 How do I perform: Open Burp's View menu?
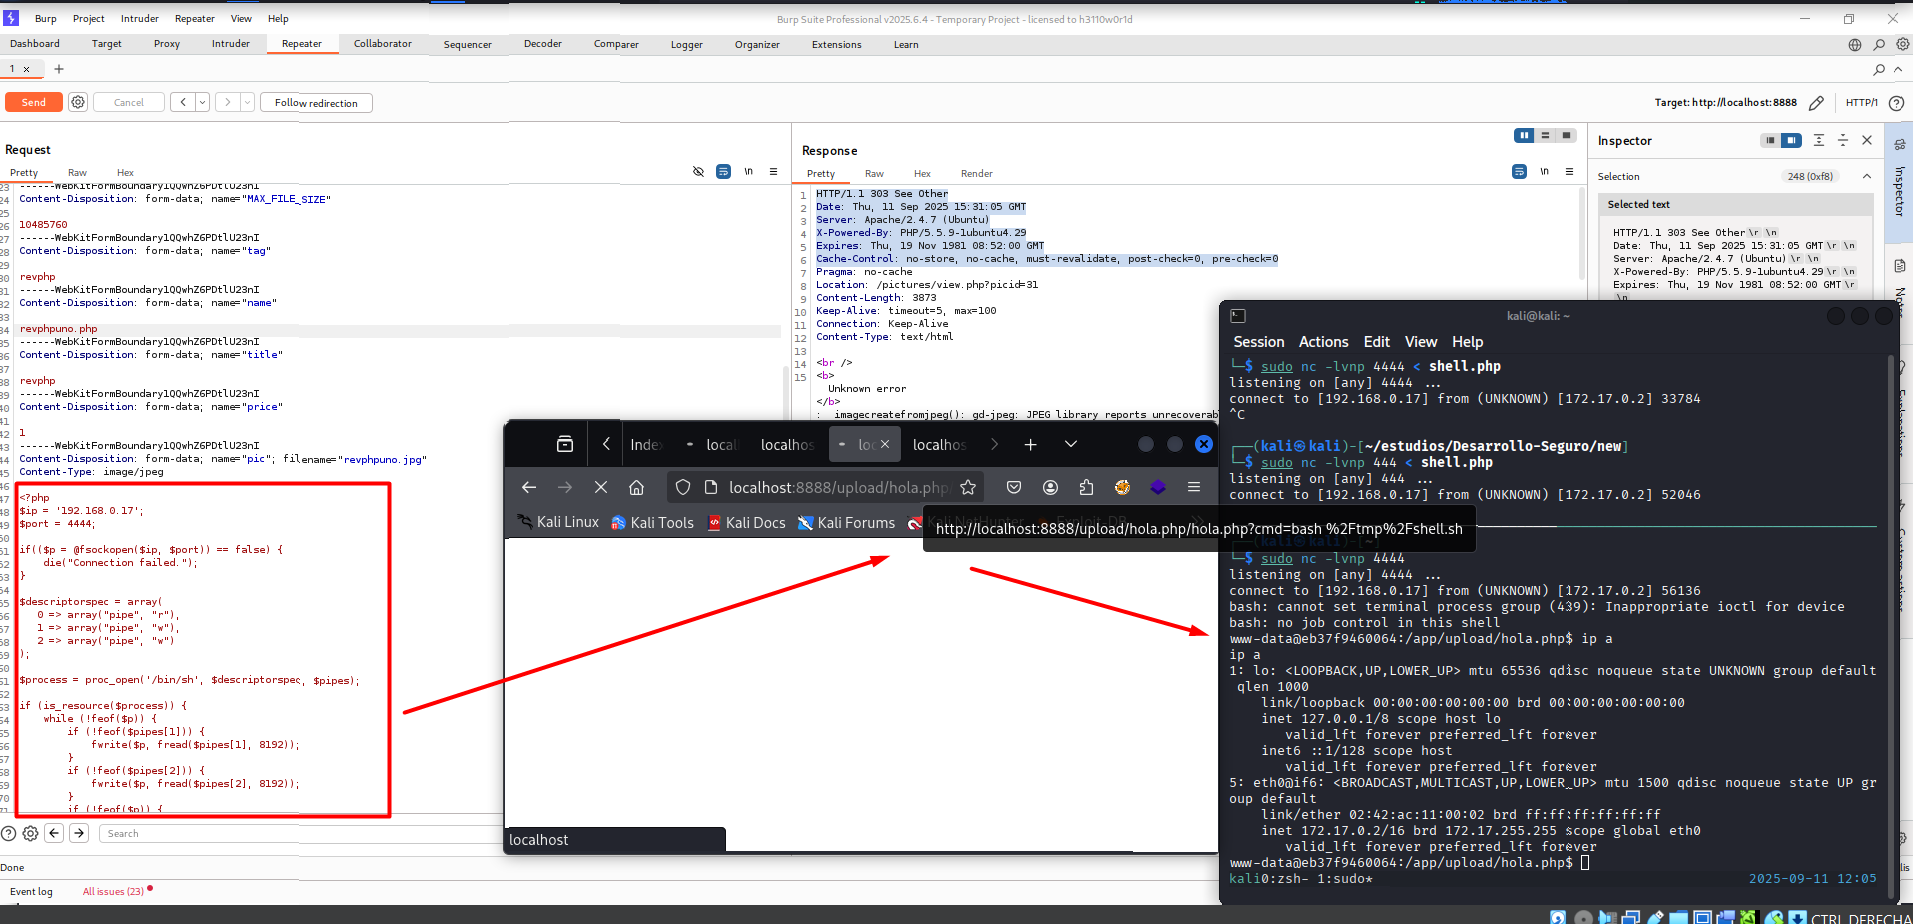241,18
